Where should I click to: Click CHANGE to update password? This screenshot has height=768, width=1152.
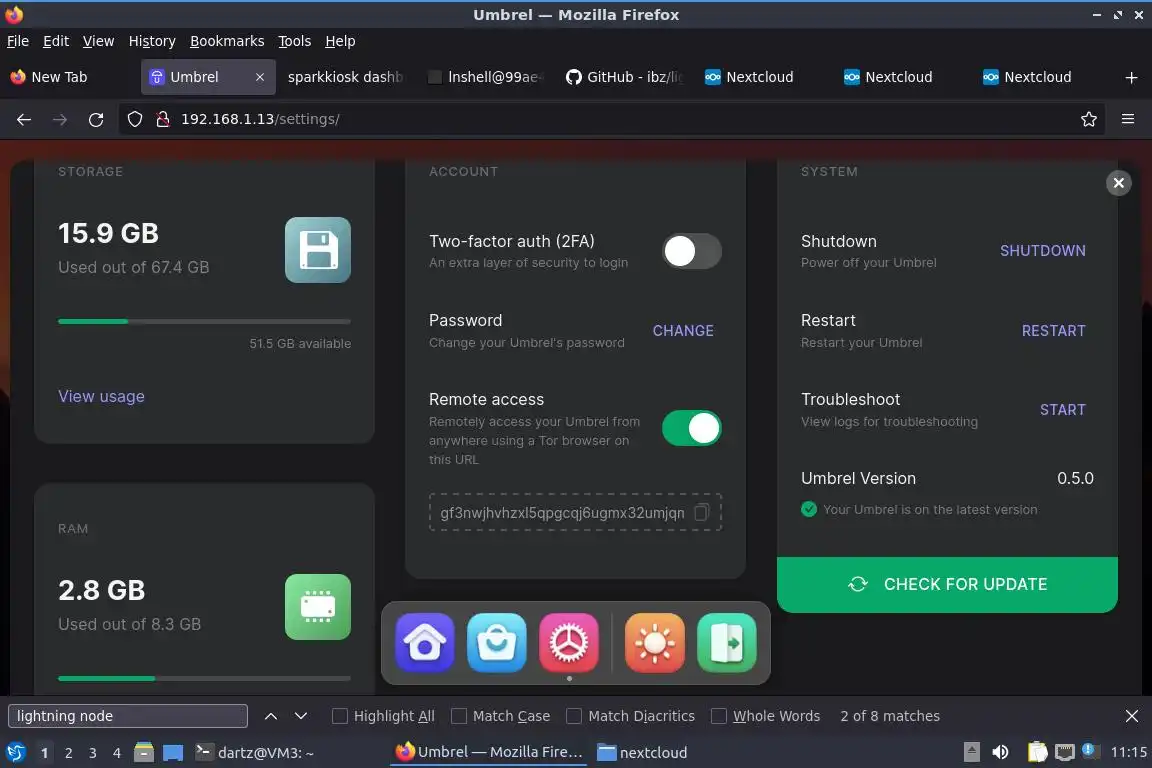(683, 331)
